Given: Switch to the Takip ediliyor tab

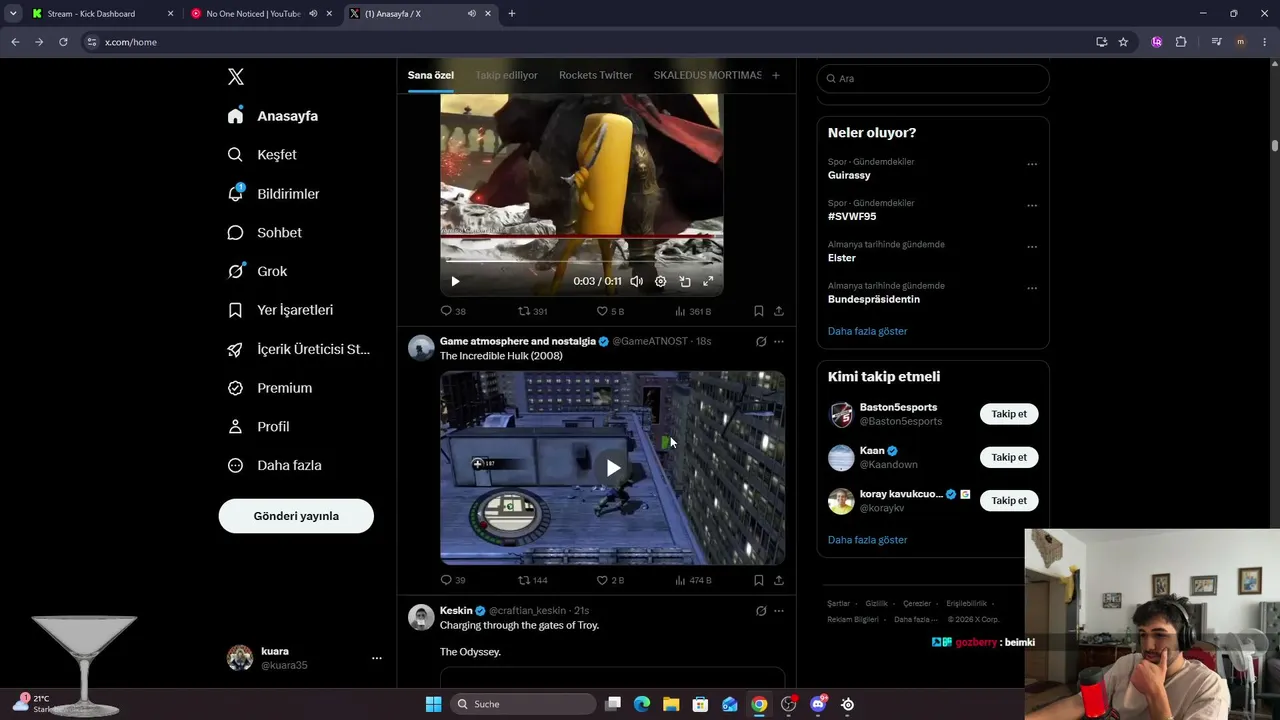Looking at the screenshot, I should (506, 75).
